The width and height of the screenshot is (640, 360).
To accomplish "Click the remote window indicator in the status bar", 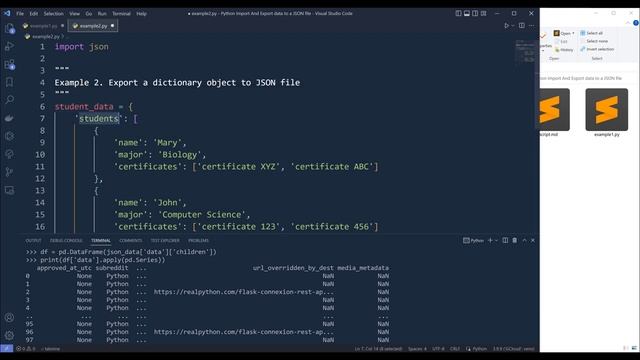I will [x=7, y=349].
